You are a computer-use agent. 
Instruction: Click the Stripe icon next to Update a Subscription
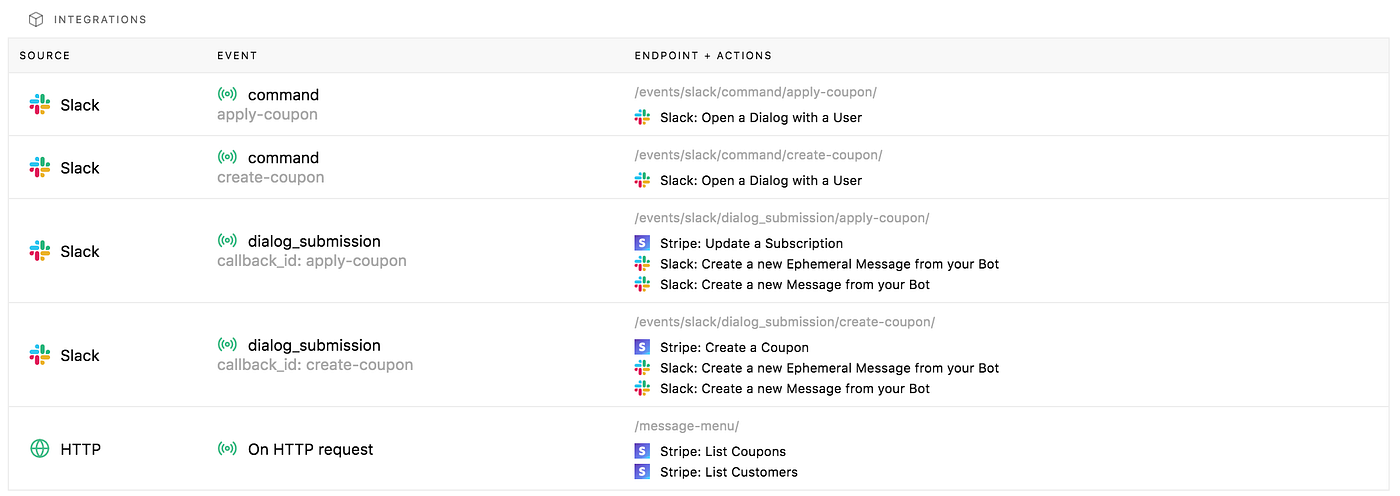[x=642, y=243]
